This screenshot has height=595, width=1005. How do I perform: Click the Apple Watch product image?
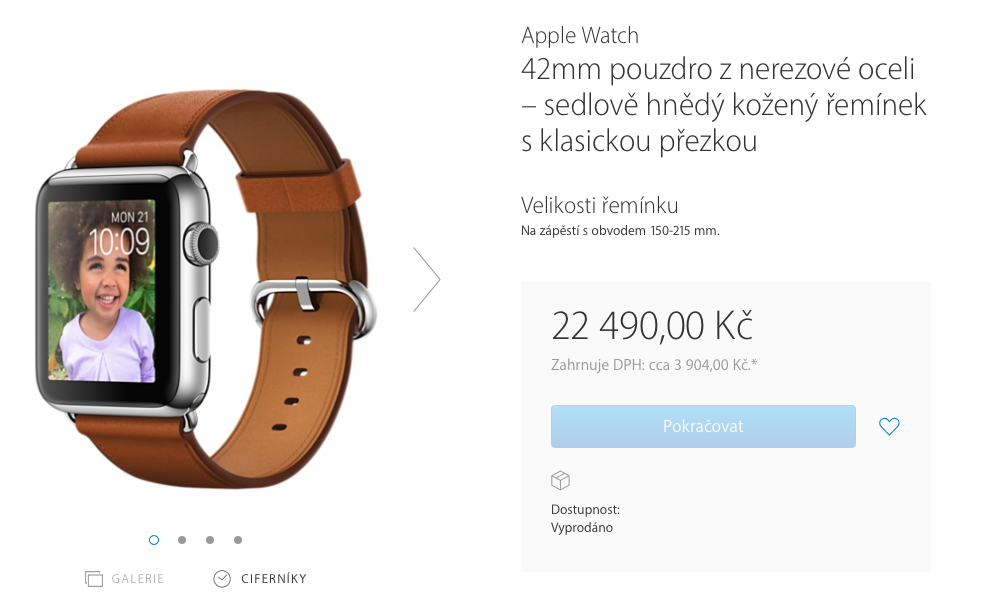[205, 289]
